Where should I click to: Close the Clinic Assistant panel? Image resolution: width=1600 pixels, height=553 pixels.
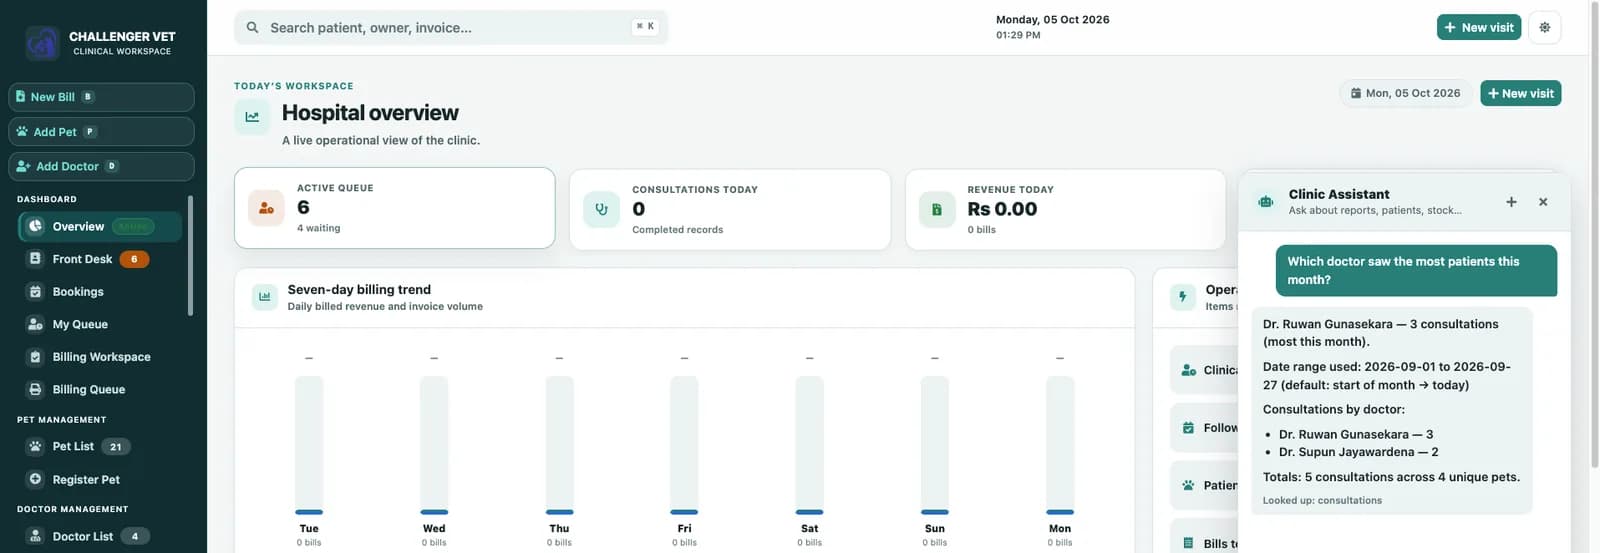coord(1543,202)
